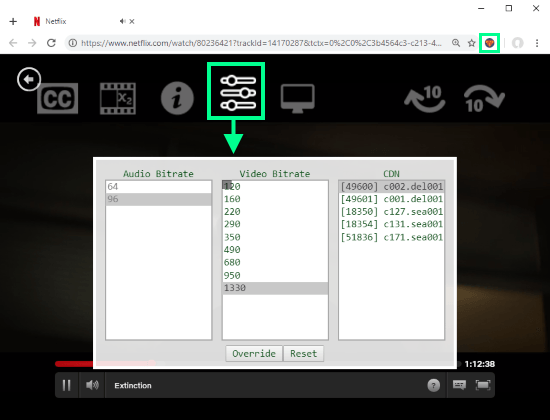This screenshot has width=550, height=420.
Task: Open the help question mark icon
Action: point(434,385)
